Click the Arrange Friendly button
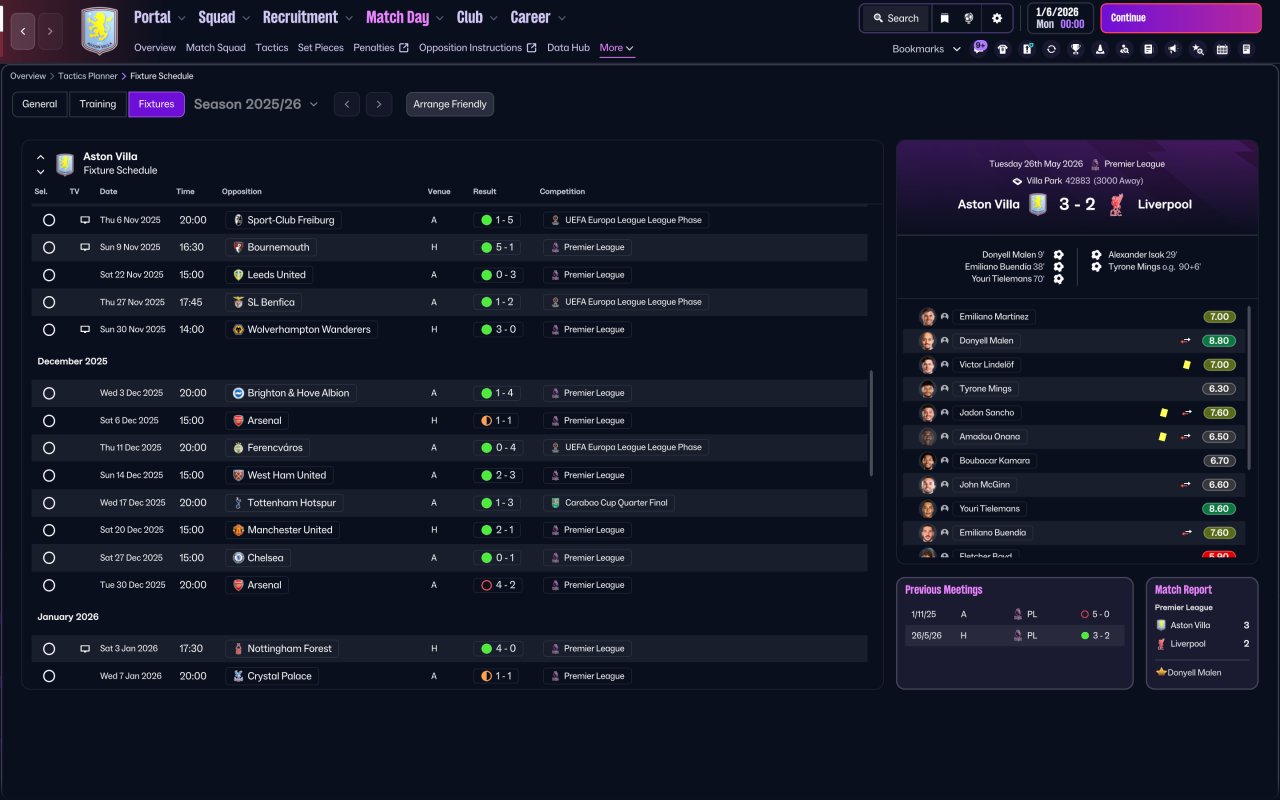Screen dimensions: 1280x800 click(x=450, y=104)
